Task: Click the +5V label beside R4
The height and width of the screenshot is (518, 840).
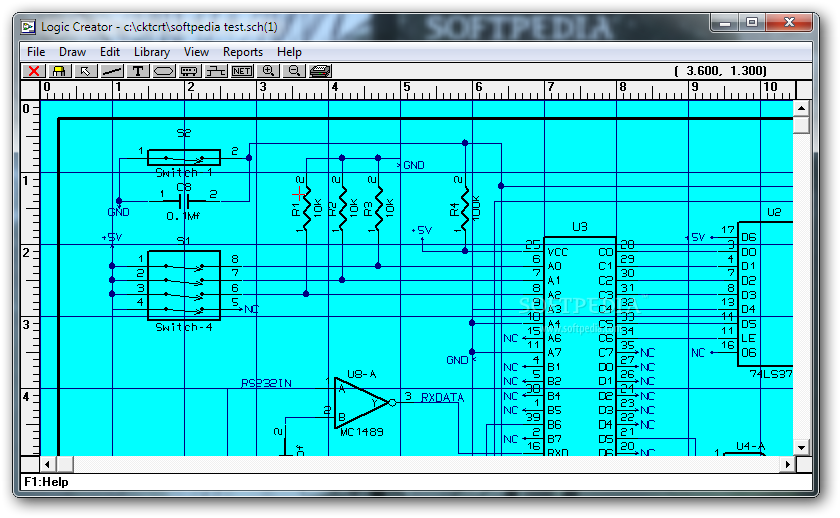Action: pyautogui.click(x=422, y=230)
